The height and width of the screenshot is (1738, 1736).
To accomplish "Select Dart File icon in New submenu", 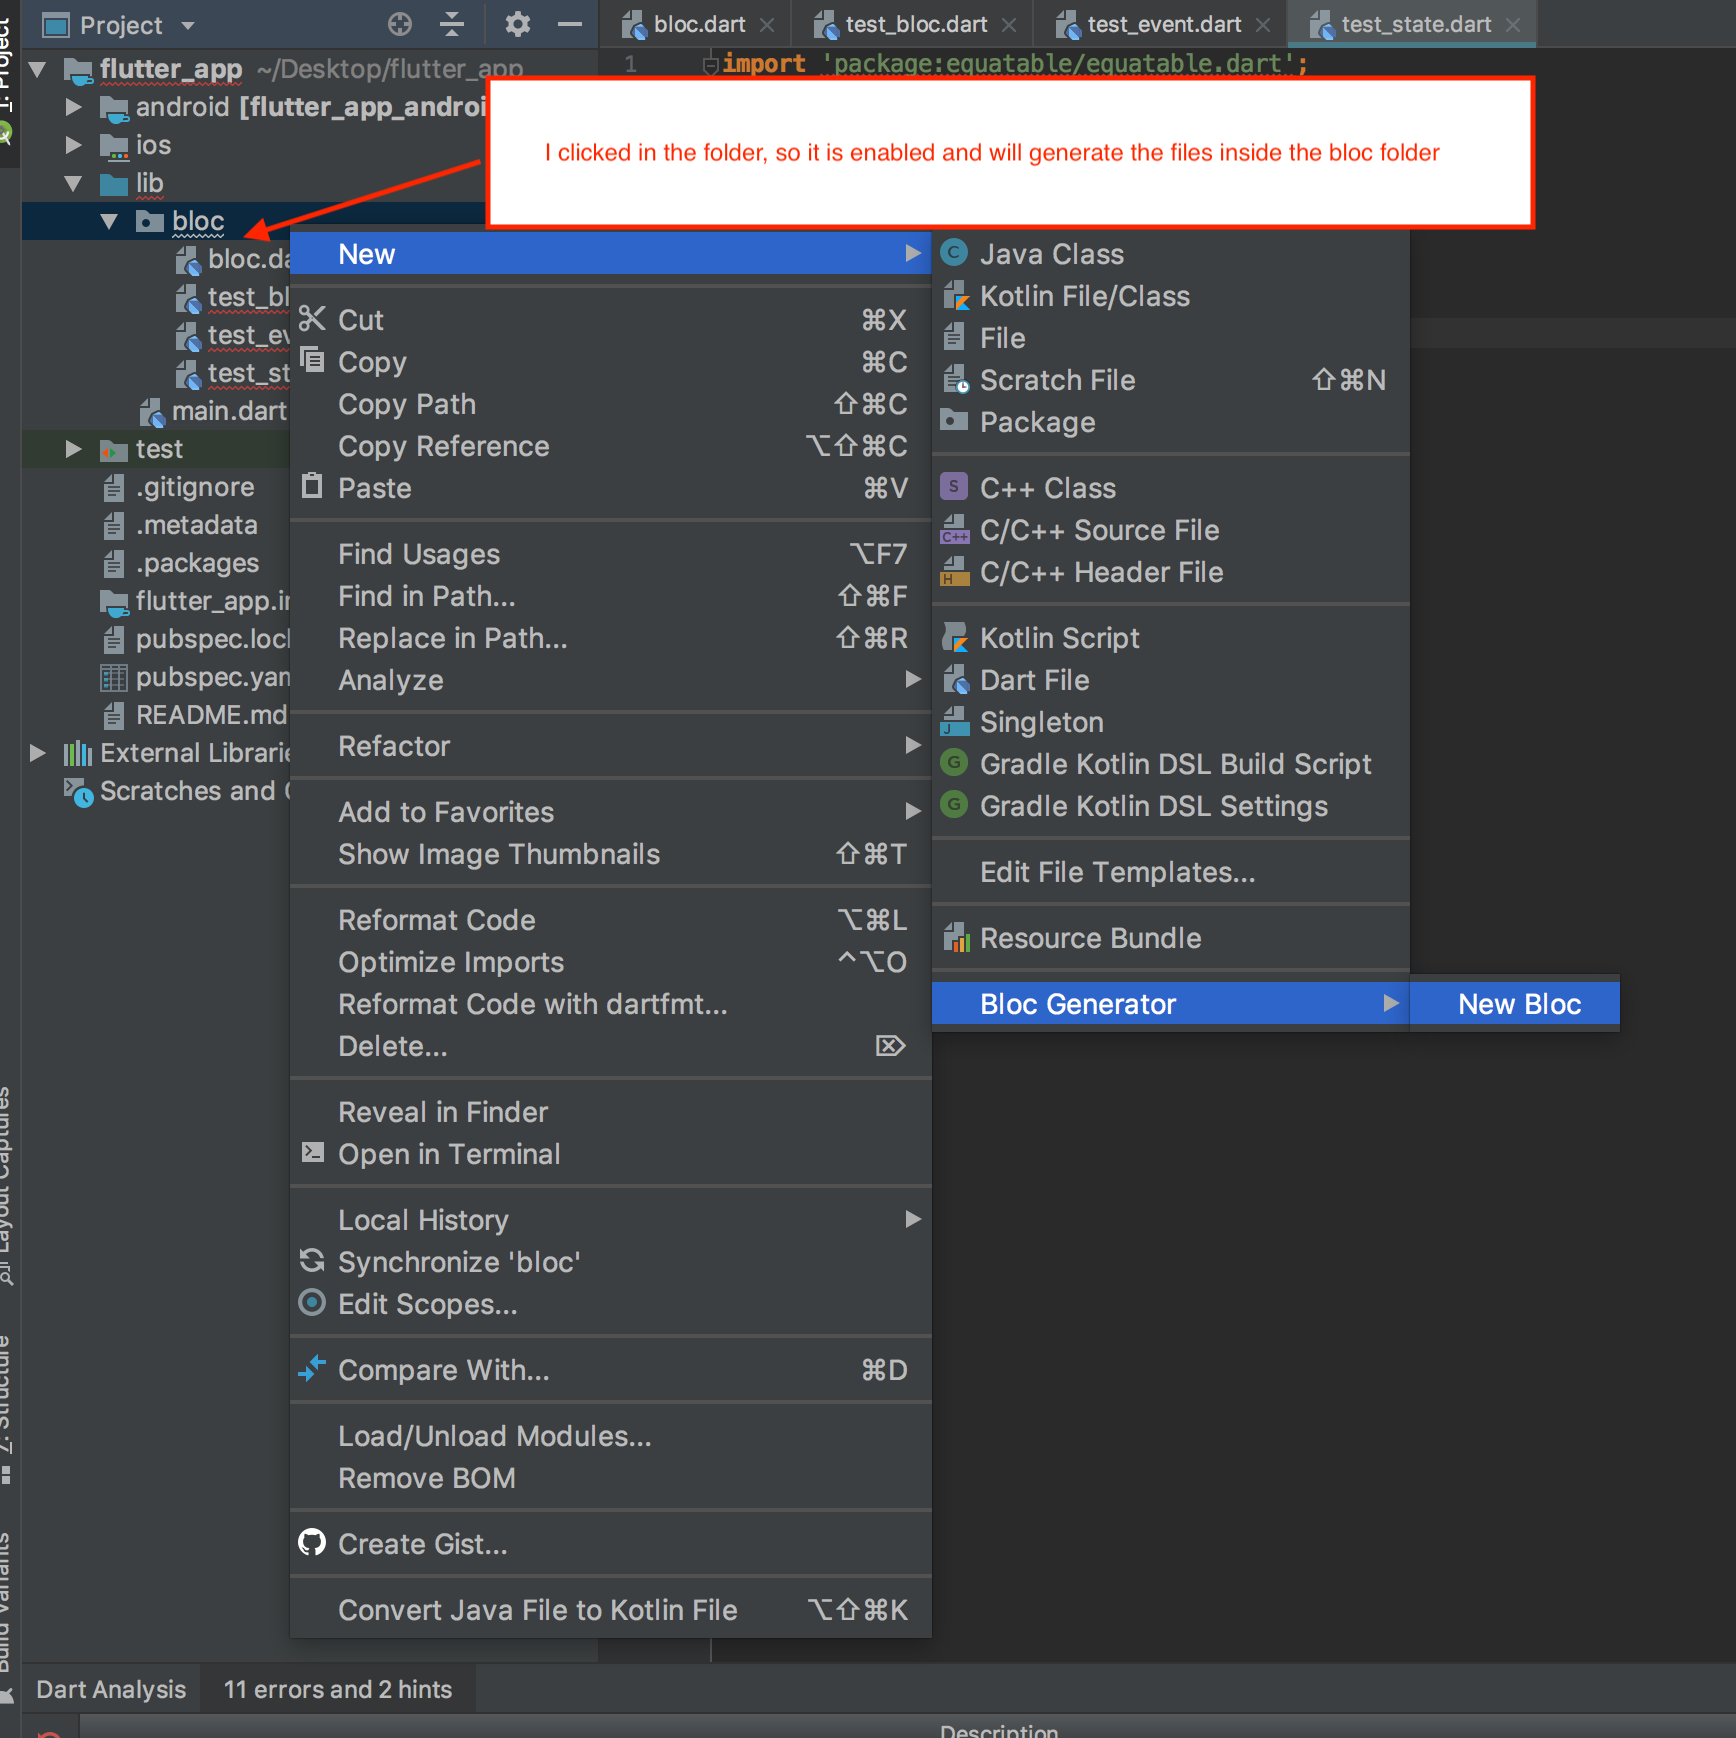I will click(x=956, y=679).
